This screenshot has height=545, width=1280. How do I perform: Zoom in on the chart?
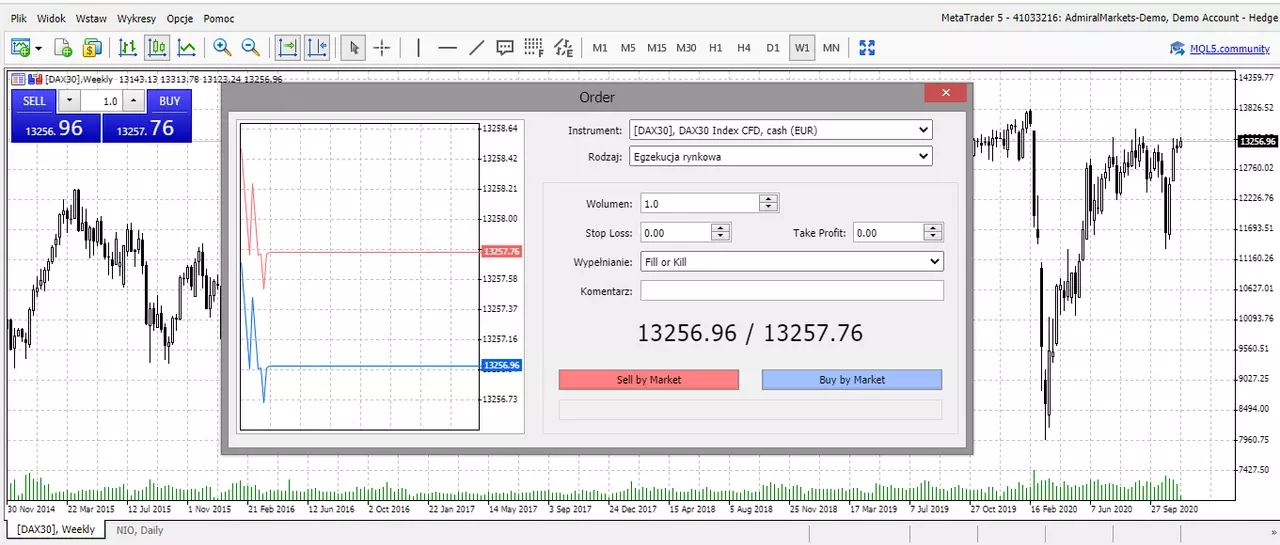point(222,47)
